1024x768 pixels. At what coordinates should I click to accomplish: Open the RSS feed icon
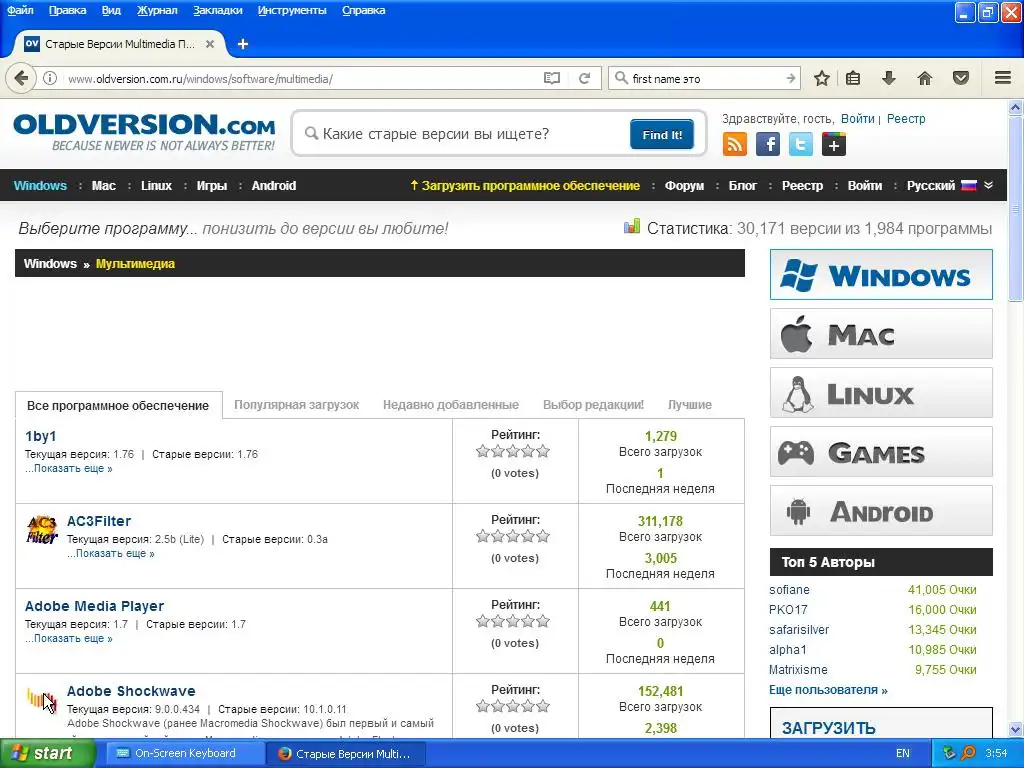pyautogui.click(x=735, y=144)
